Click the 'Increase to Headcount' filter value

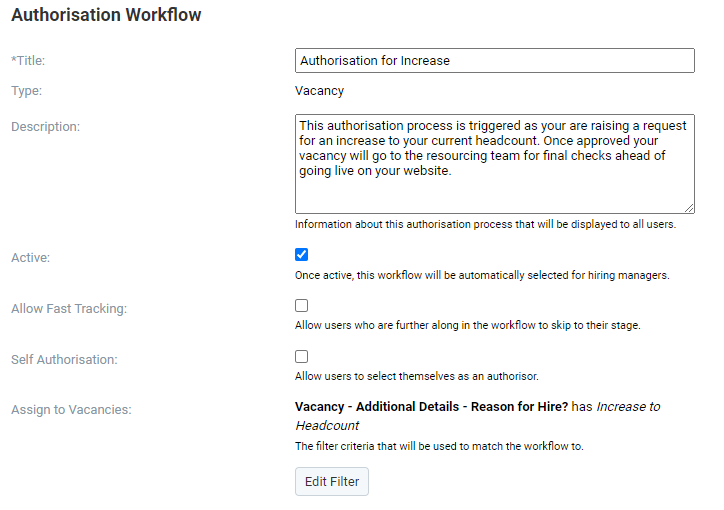478,416
